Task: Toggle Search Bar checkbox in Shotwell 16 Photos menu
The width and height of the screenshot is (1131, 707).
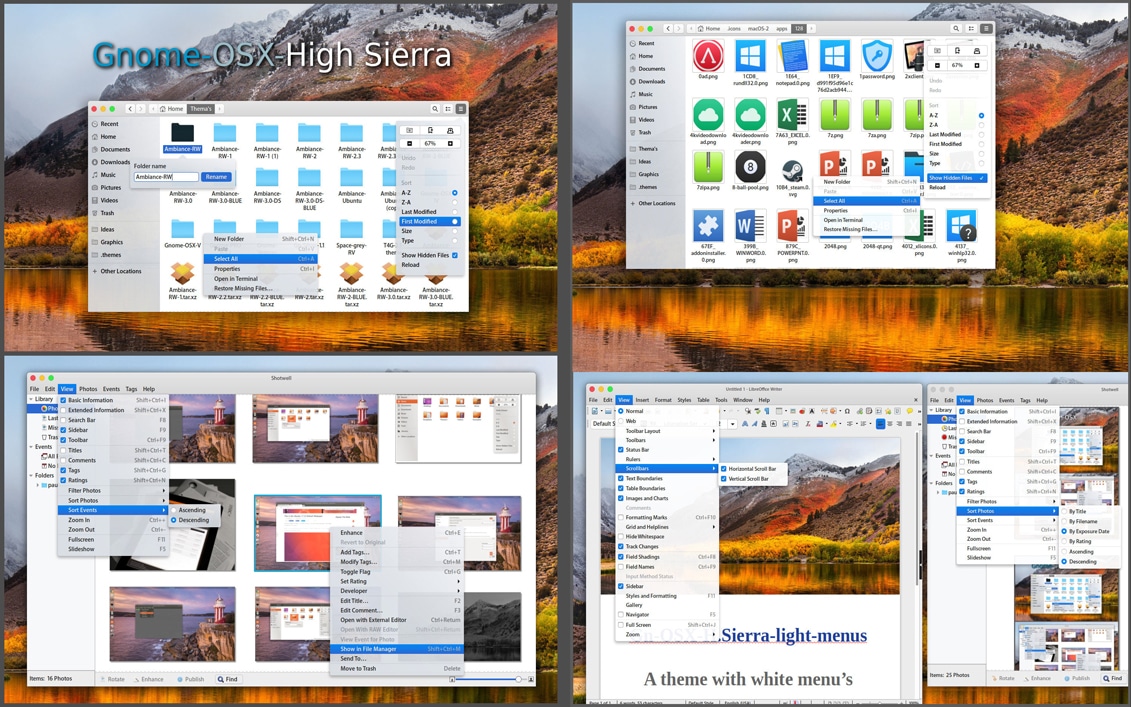Action: (63, 420)
